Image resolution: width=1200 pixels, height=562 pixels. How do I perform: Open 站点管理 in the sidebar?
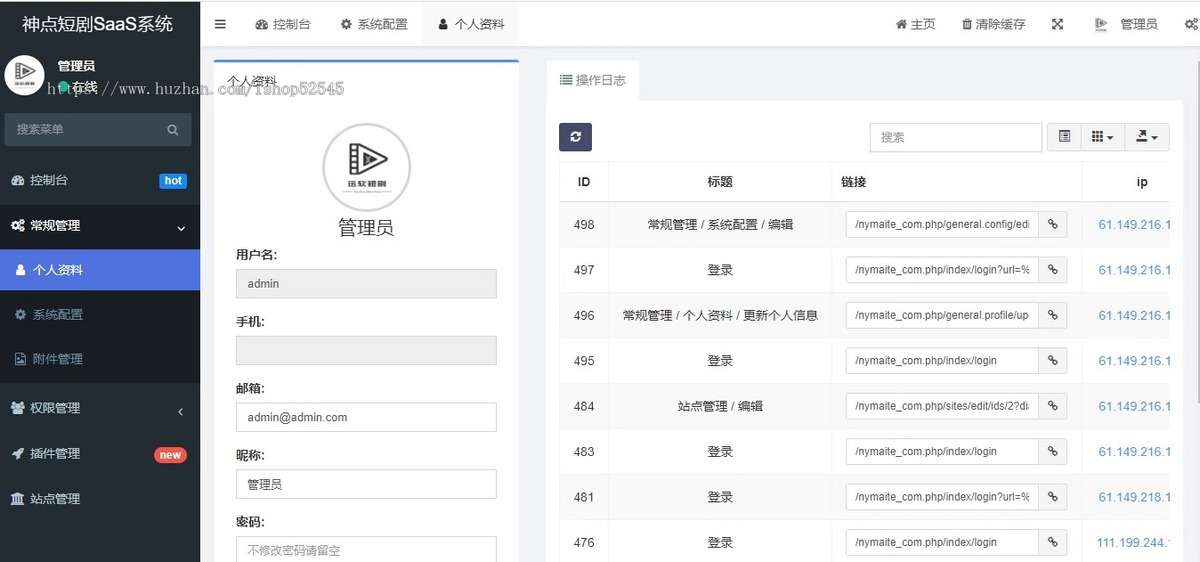pos(100,499)
